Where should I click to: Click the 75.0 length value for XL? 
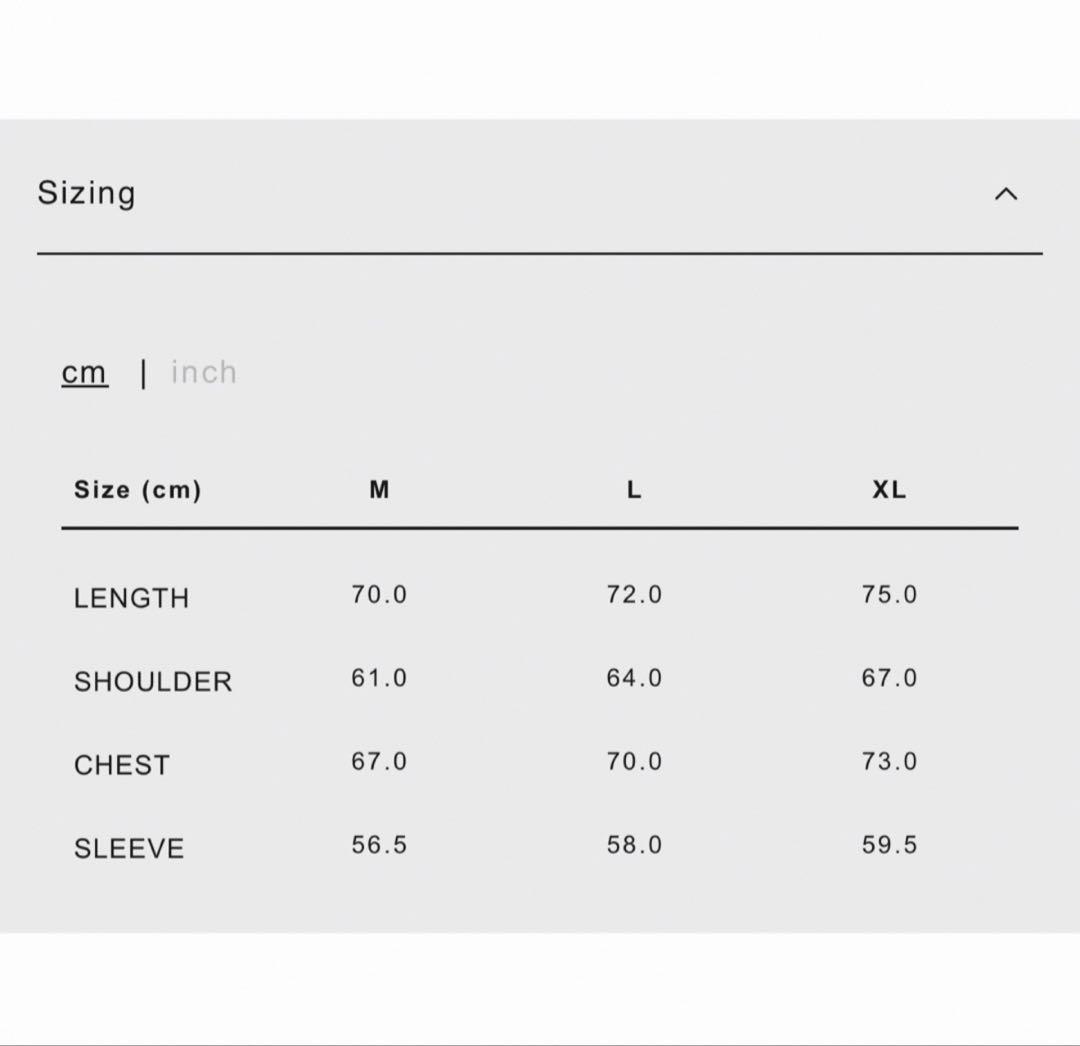889,595
